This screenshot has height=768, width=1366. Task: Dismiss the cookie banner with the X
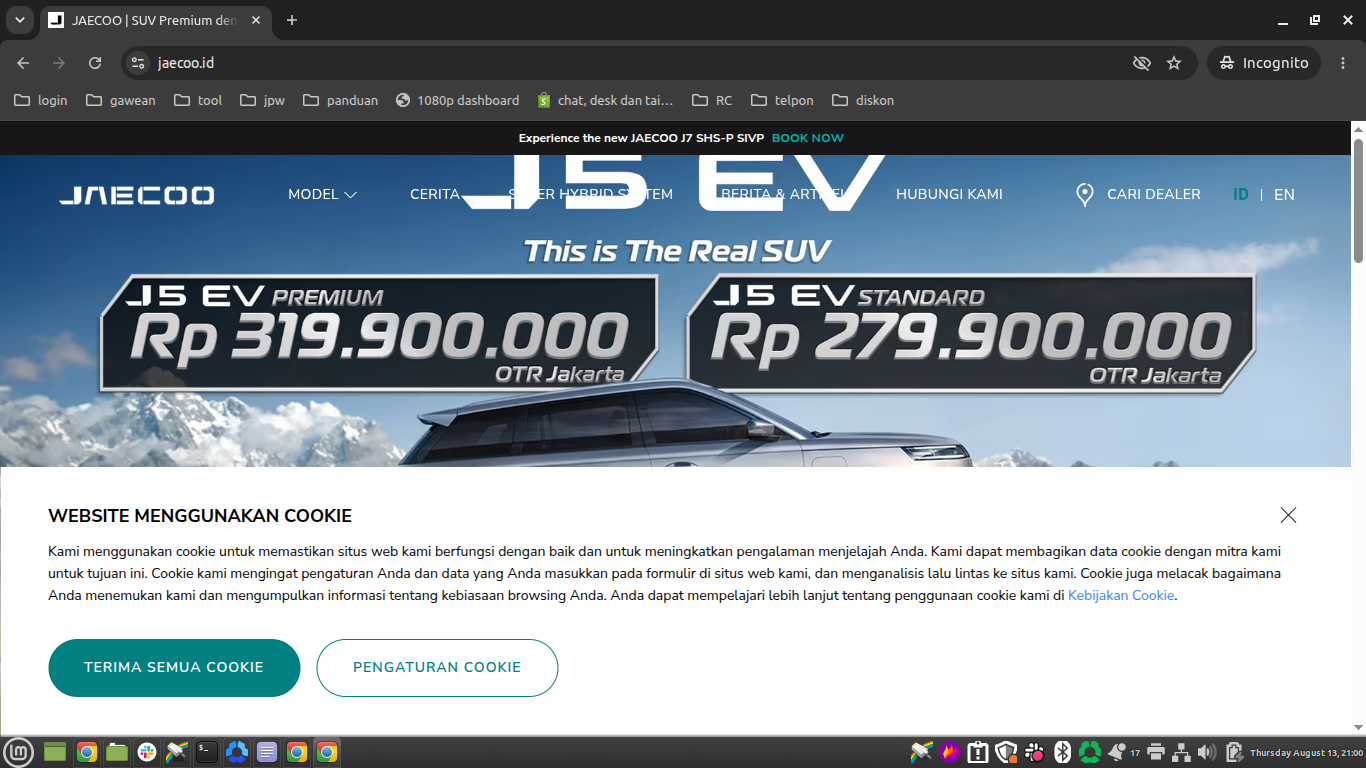coord(1288,515)
